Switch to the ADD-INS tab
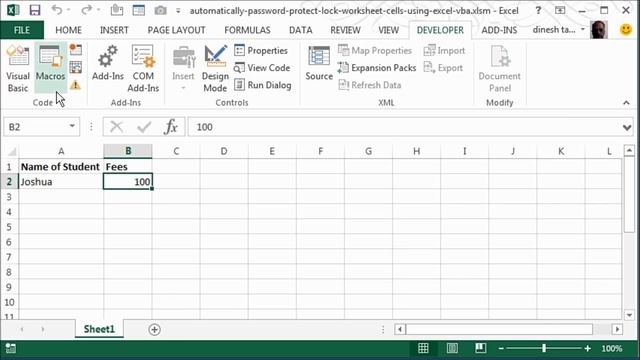640x360 pixels. point(499,30)
